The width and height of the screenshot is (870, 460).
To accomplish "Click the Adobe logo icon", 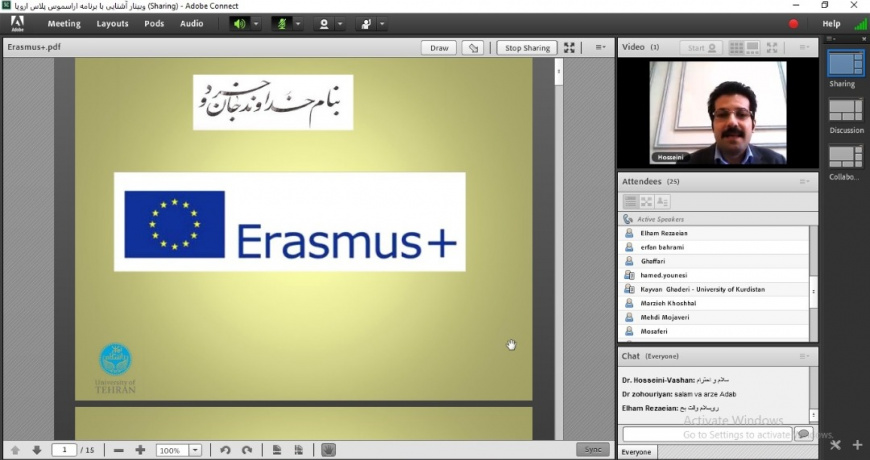I will click(17, 23).
